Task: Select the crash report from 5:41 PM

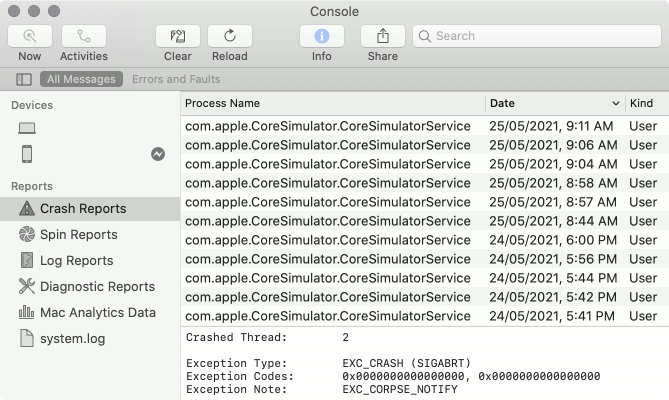Action: (425, 316)
